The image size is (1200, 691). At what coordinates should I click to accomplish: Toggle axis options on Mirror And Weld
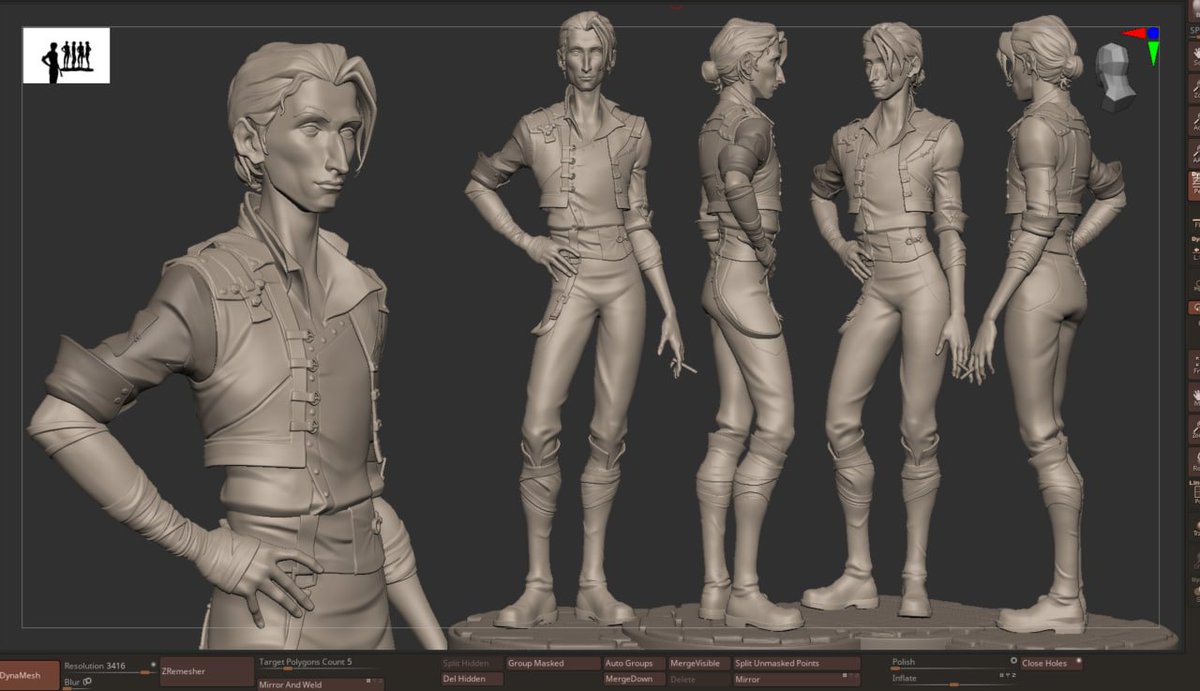[x=374, y=682]
